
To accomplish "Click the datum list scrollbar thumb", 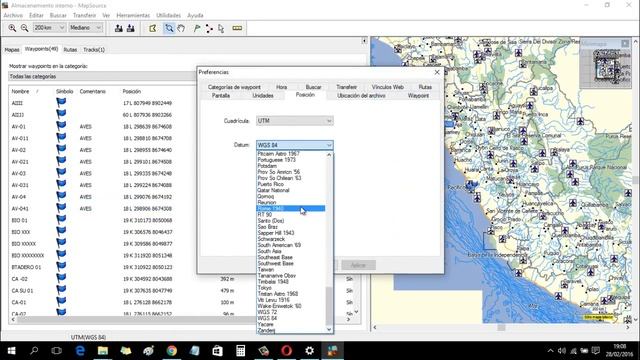I will tap(329, 306).
